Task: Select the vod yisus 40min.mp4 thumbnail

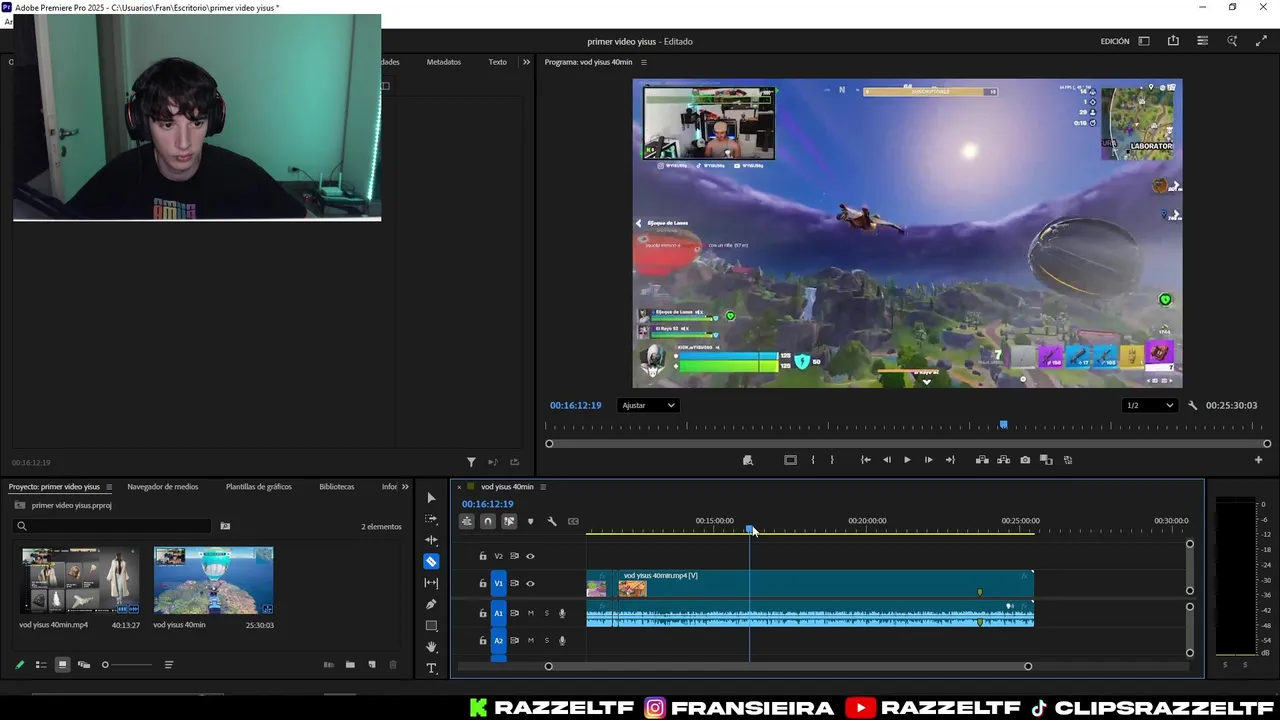Action: (x=80, y=580)
